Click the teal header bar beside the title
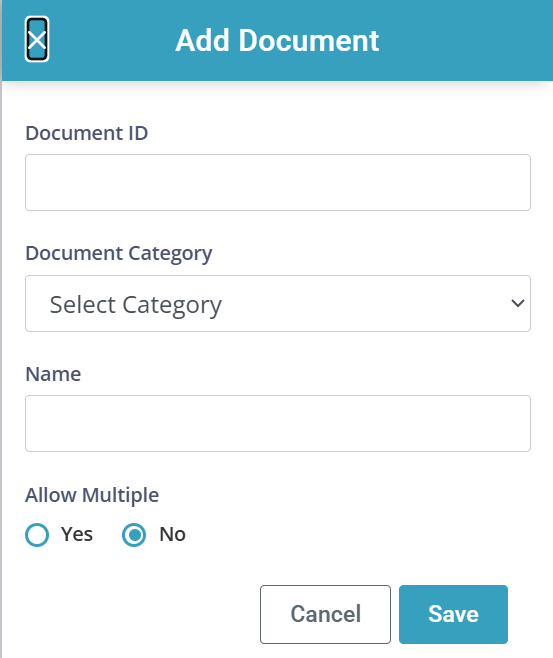553x658 pixels. (x=466, y=40)
